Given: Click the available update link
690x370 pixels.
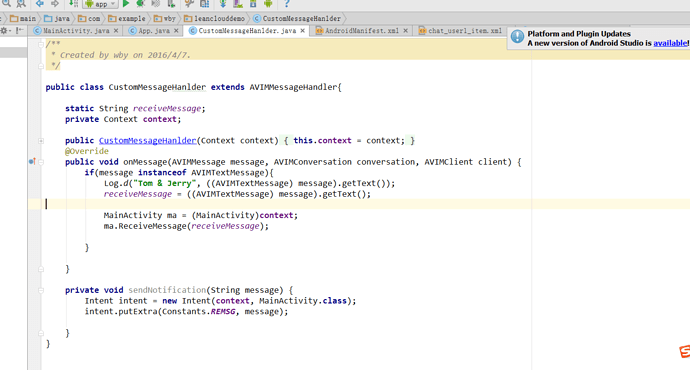Looking at the screenshot, I should 670,43.
